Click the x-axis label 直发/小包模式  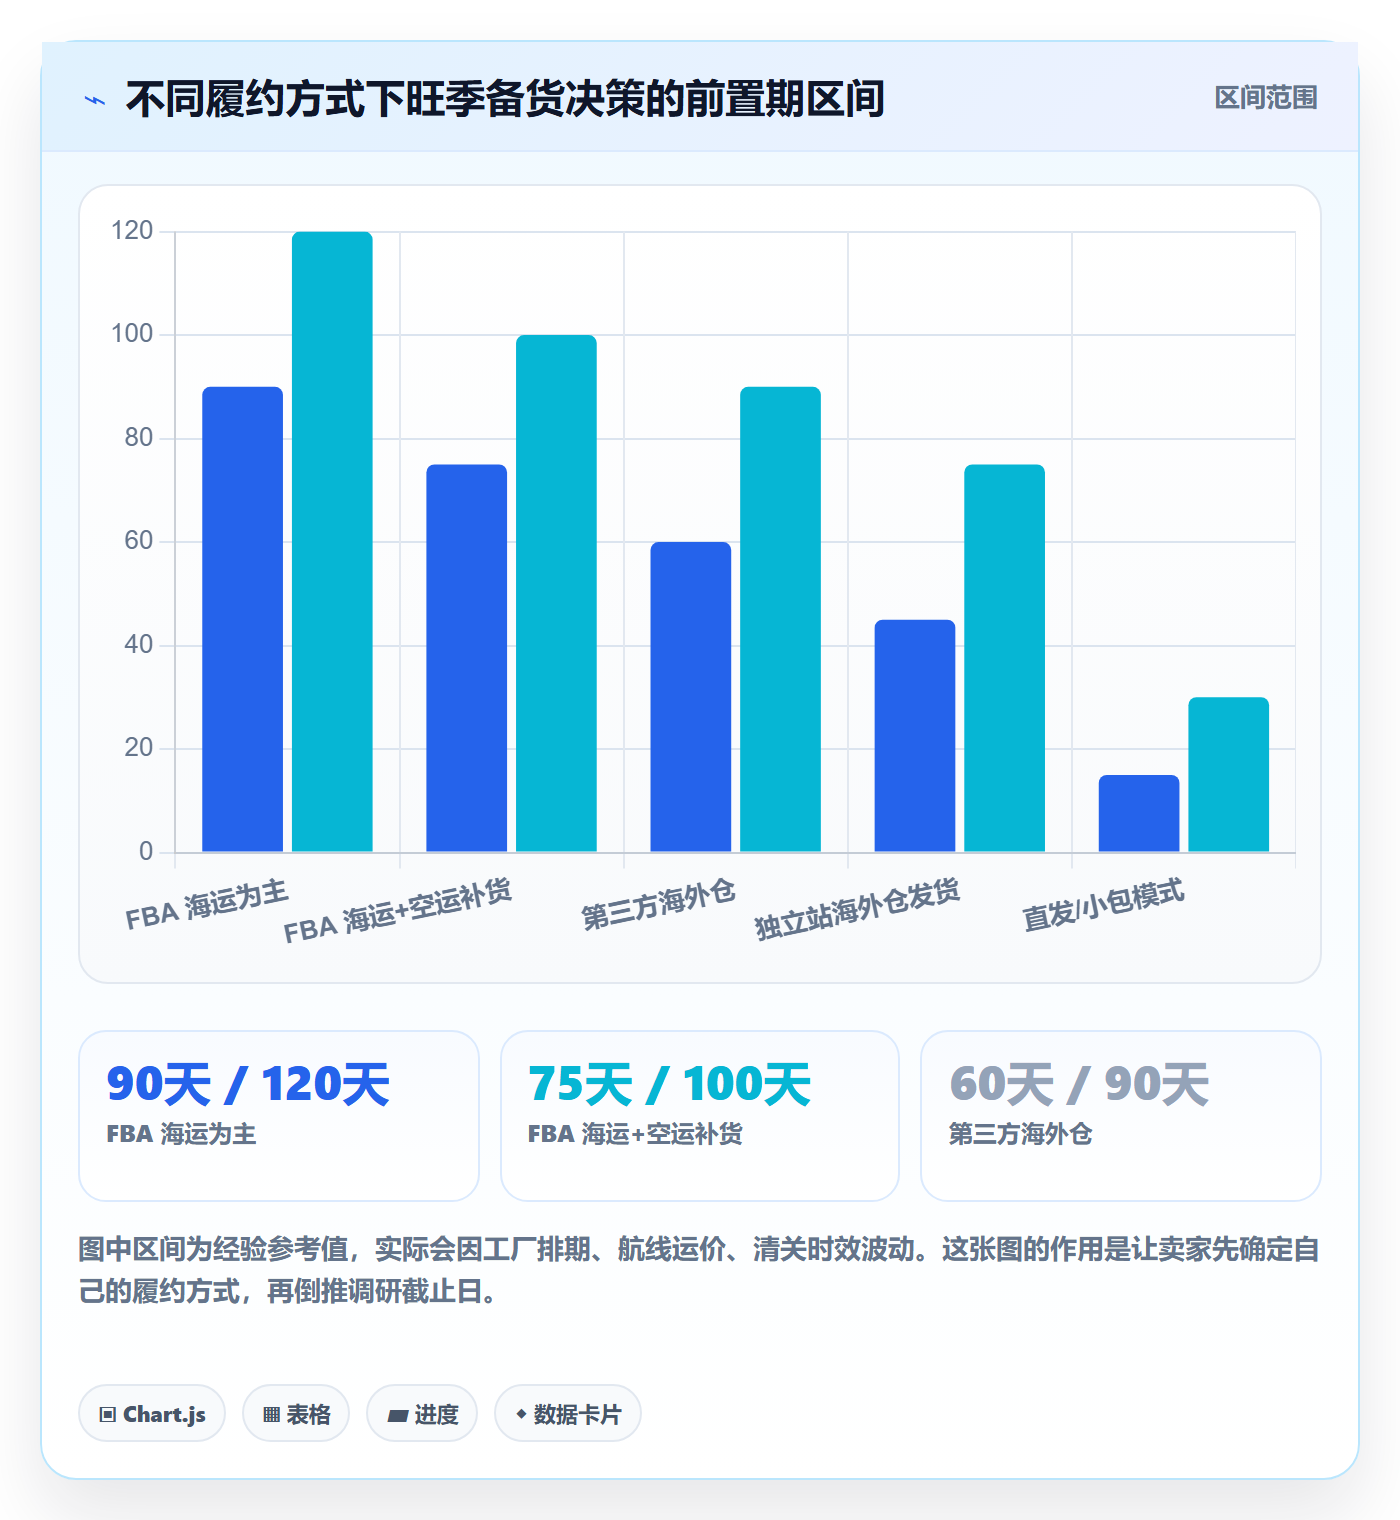pyautogui.click(x=1104, y=904)
